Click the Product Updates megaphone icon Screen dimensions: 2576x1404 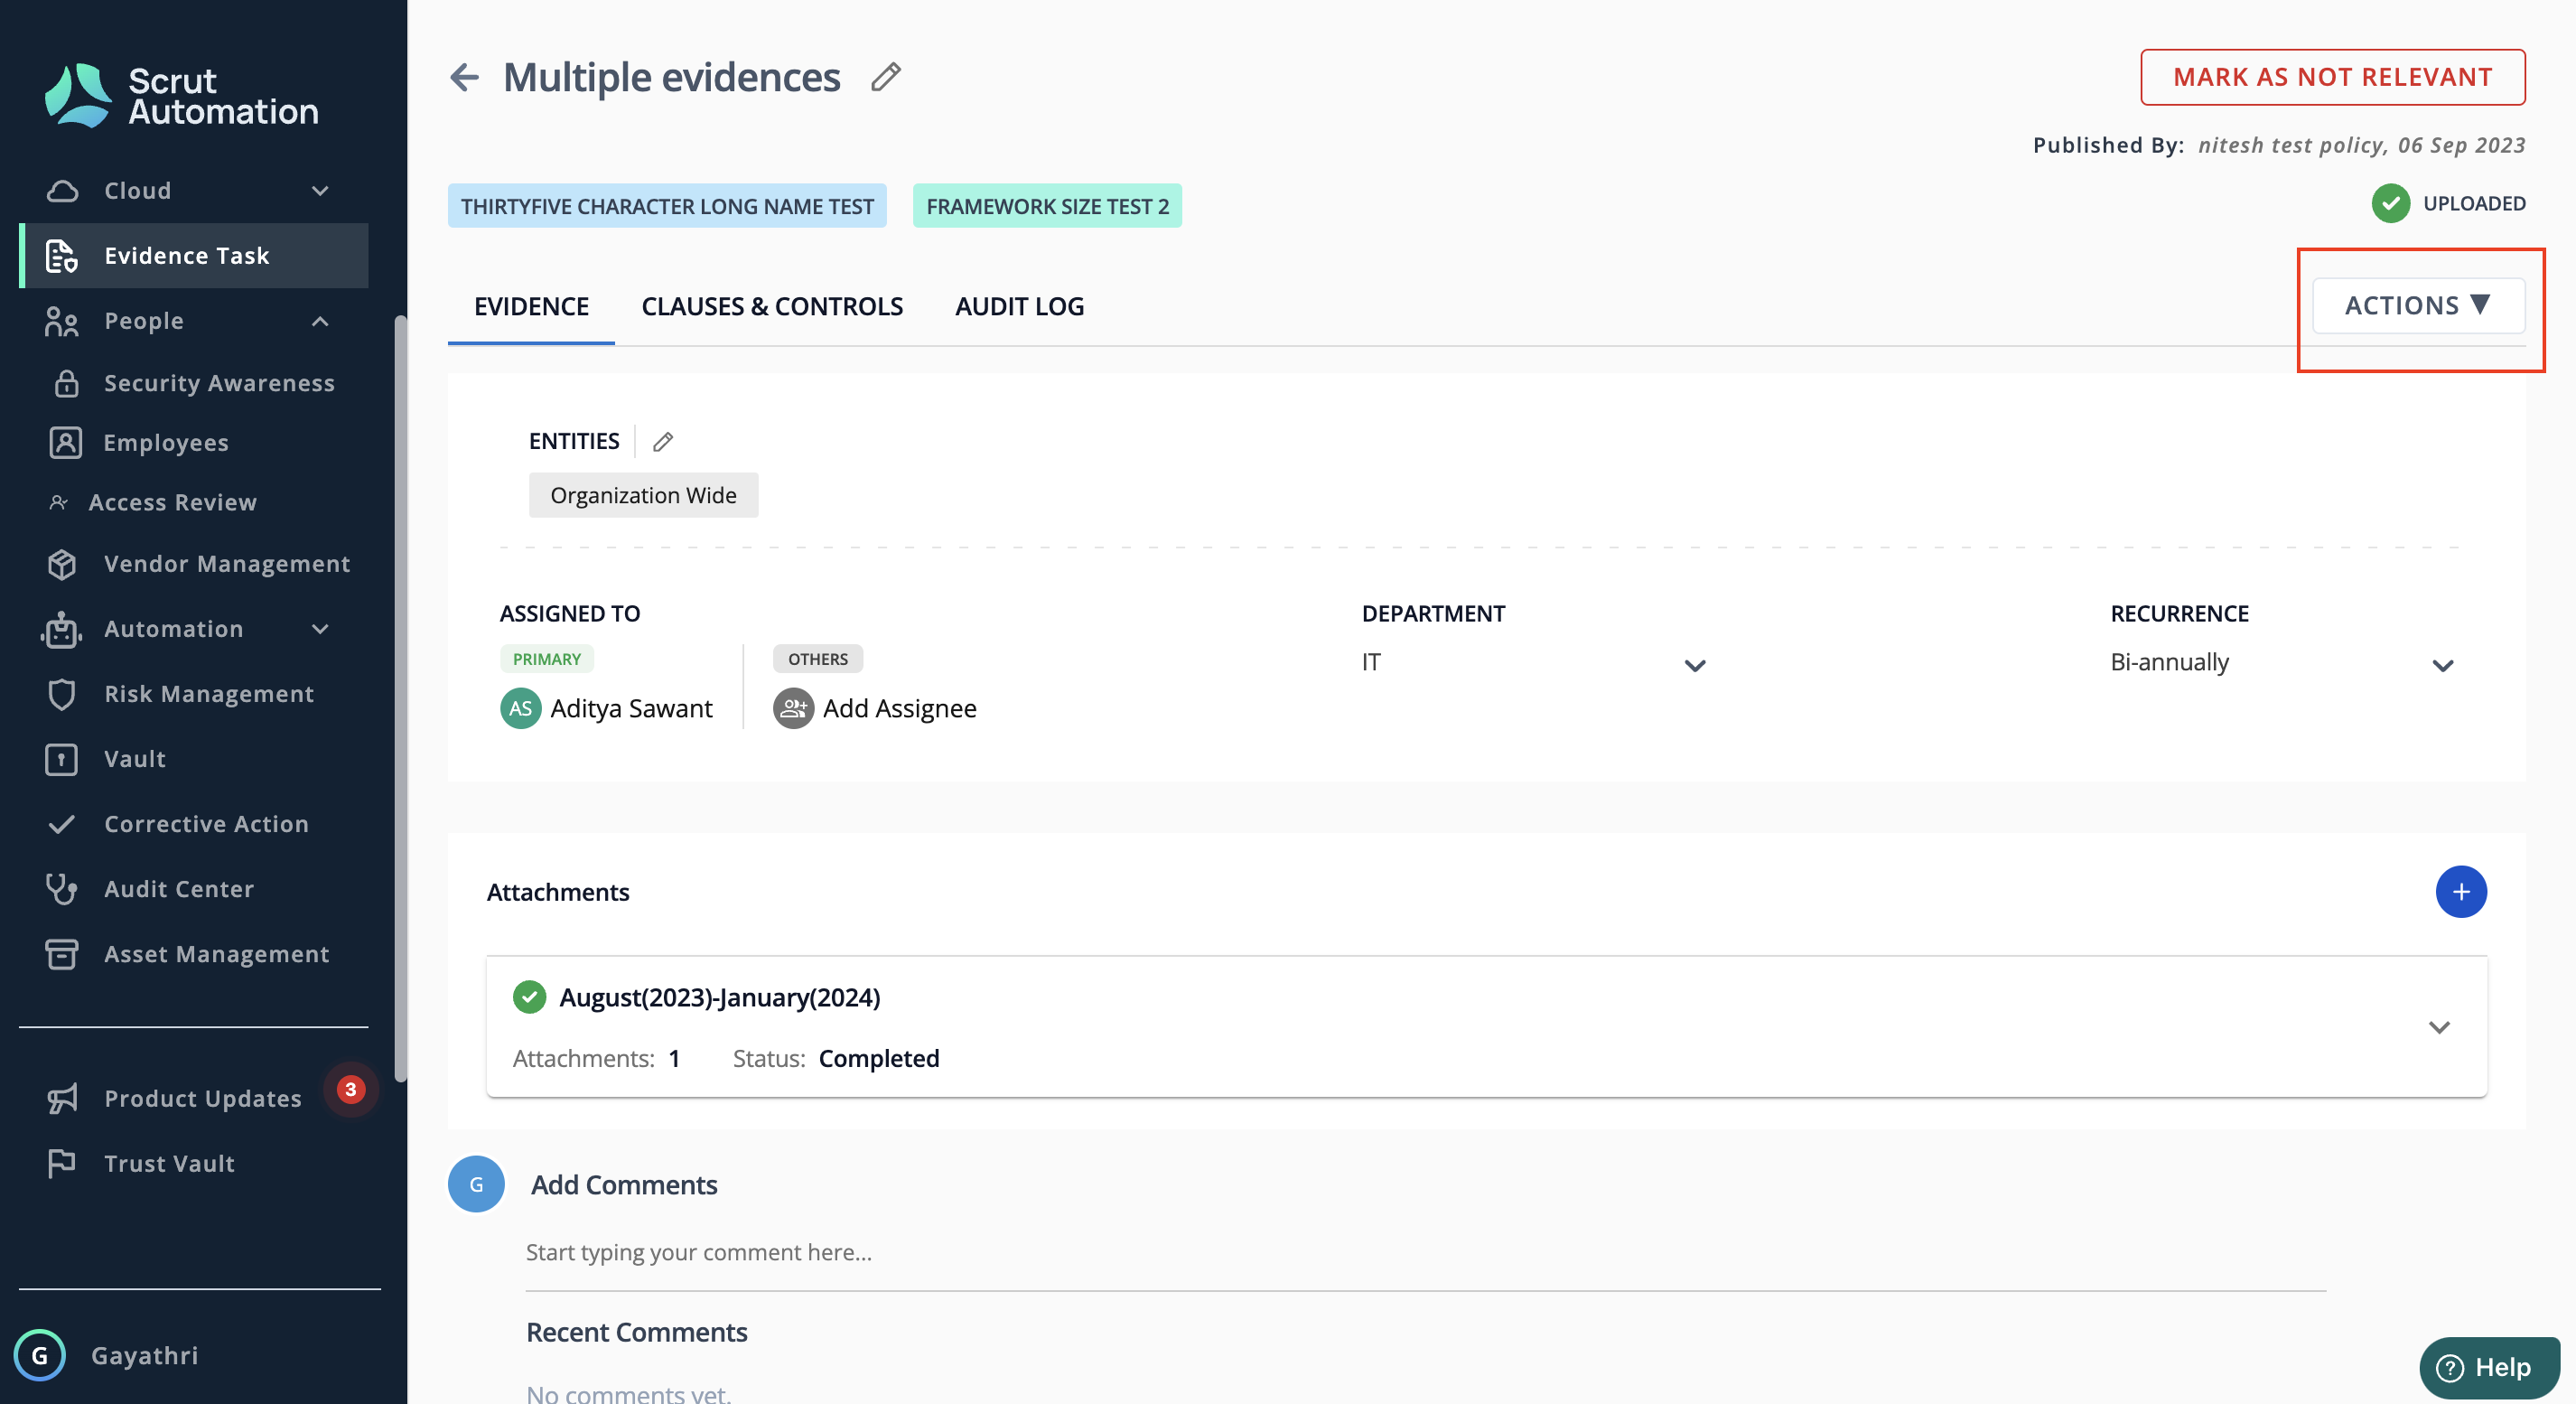click(62, 1098)
